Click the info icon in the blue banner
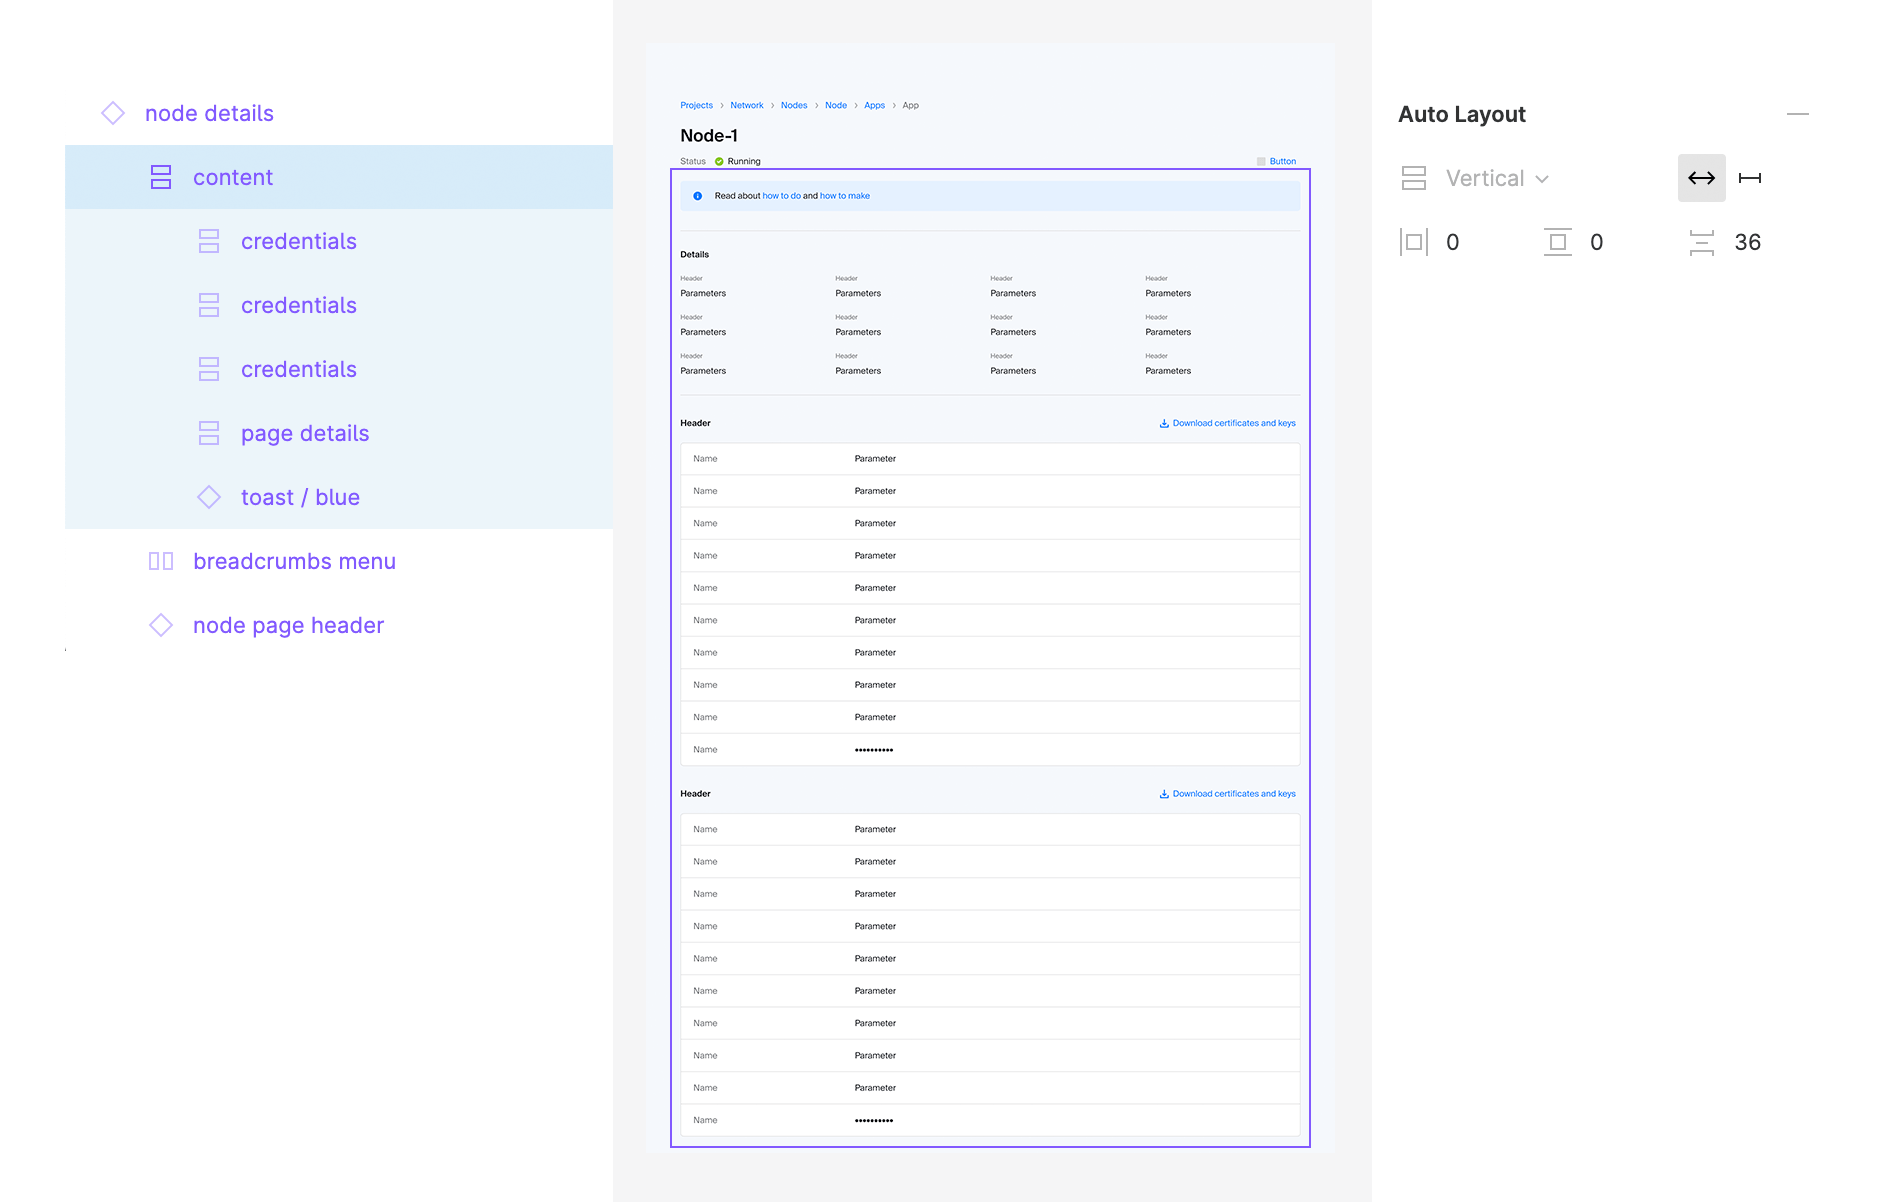The image size is (1883, 1202). [696, 196]
